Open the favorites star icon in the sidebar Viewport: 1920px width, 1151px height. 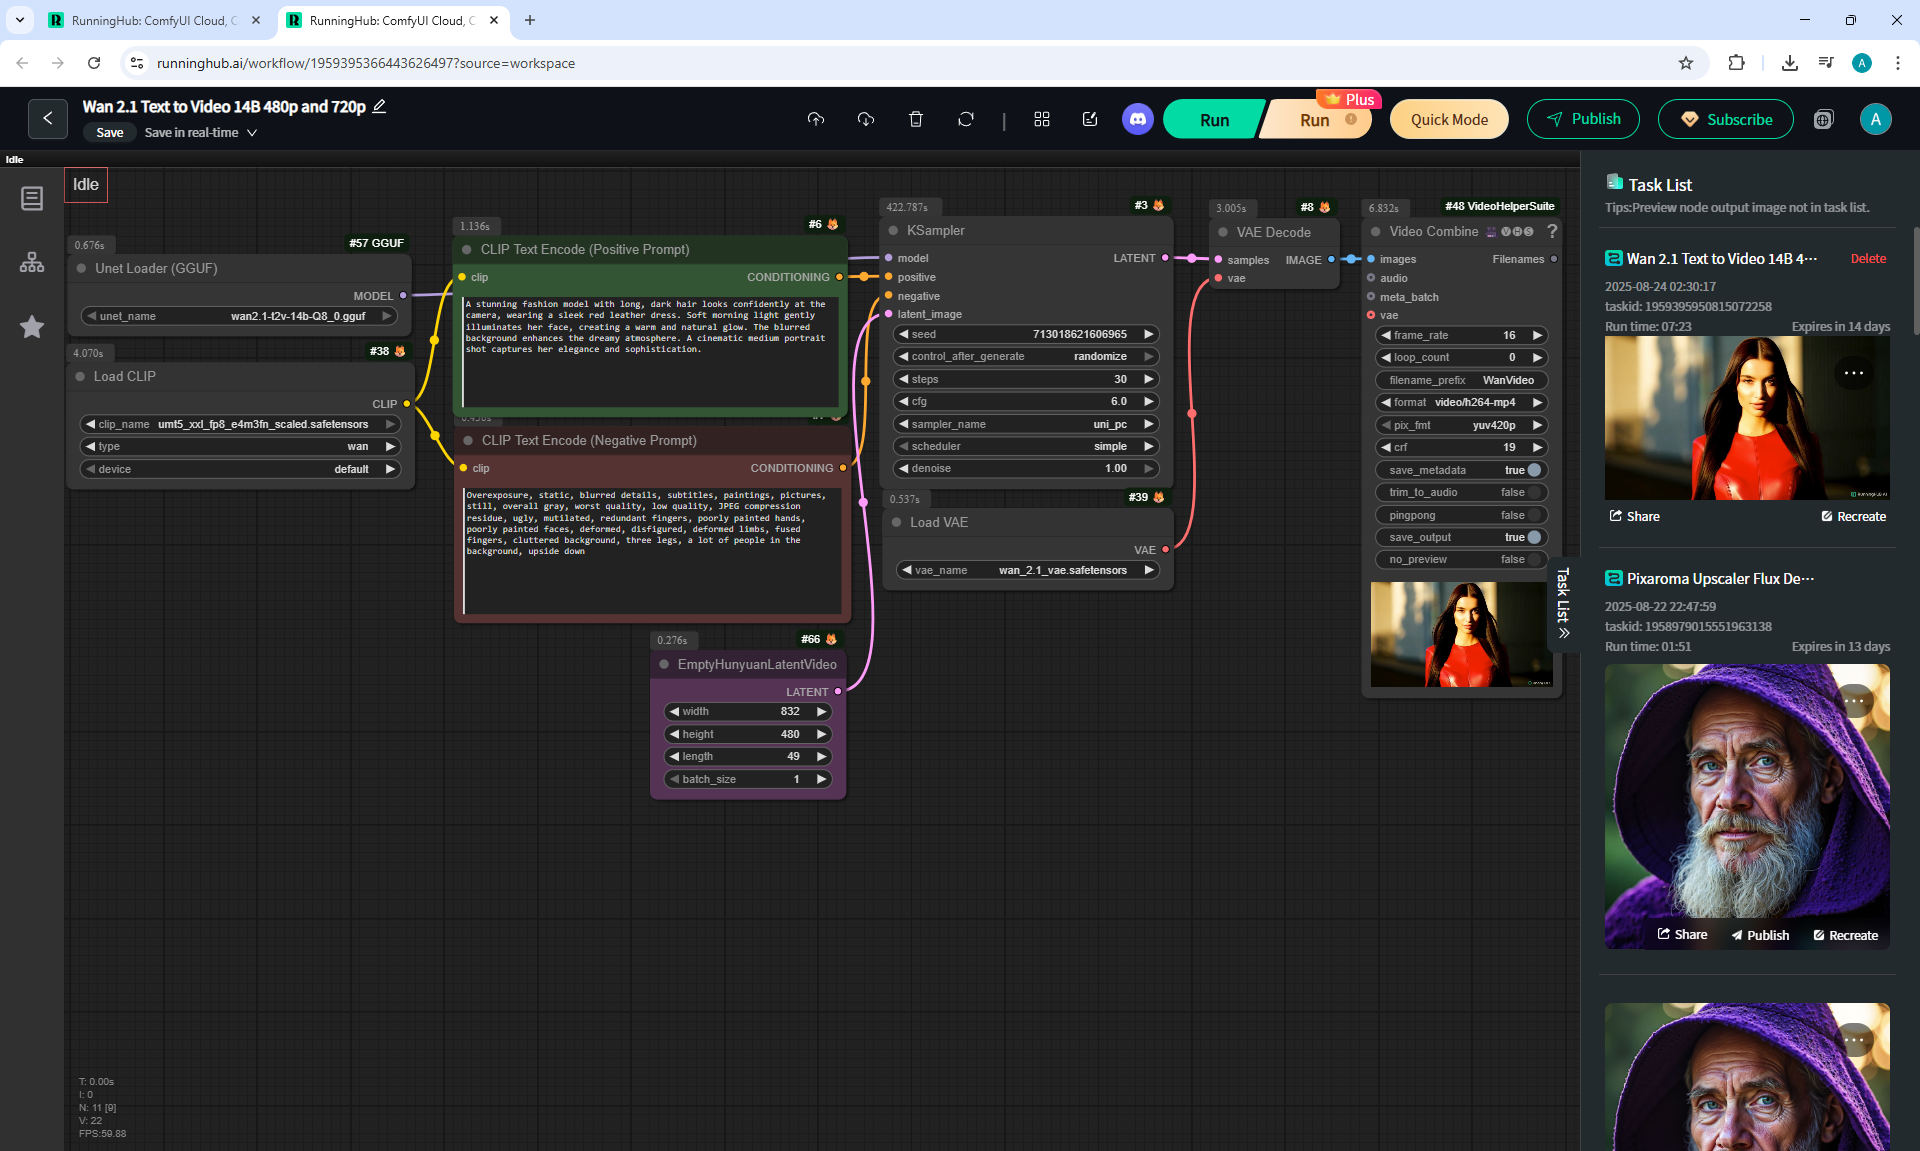(x=32, y=327)
